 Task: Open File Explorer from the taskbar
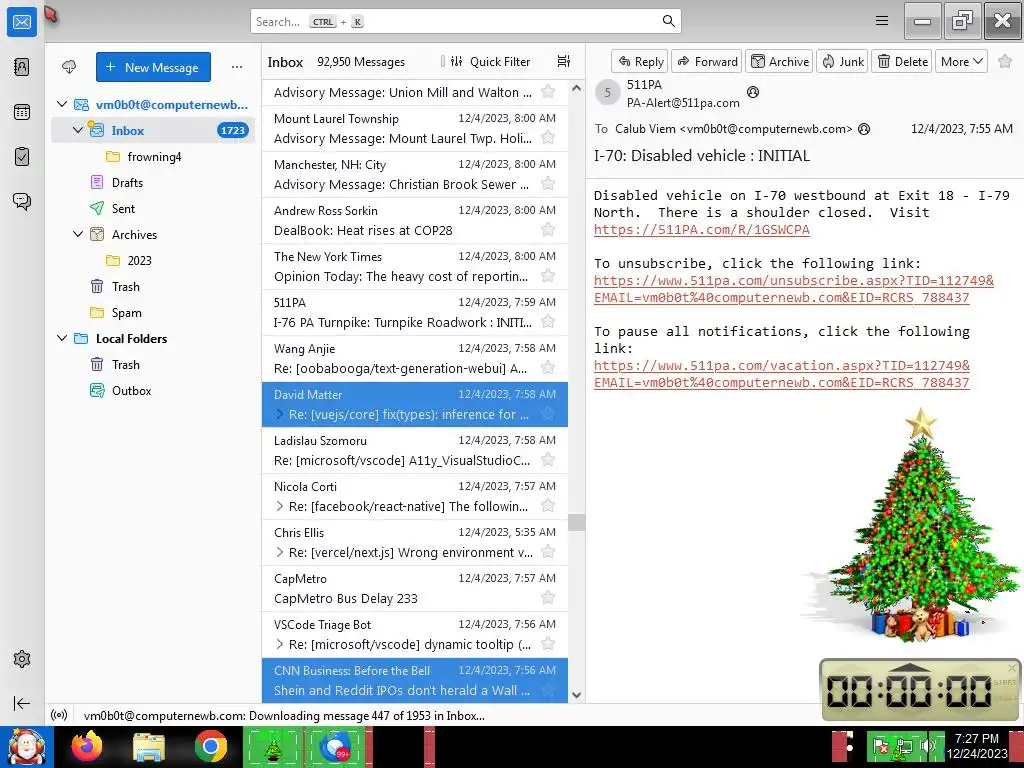[149, 747]
